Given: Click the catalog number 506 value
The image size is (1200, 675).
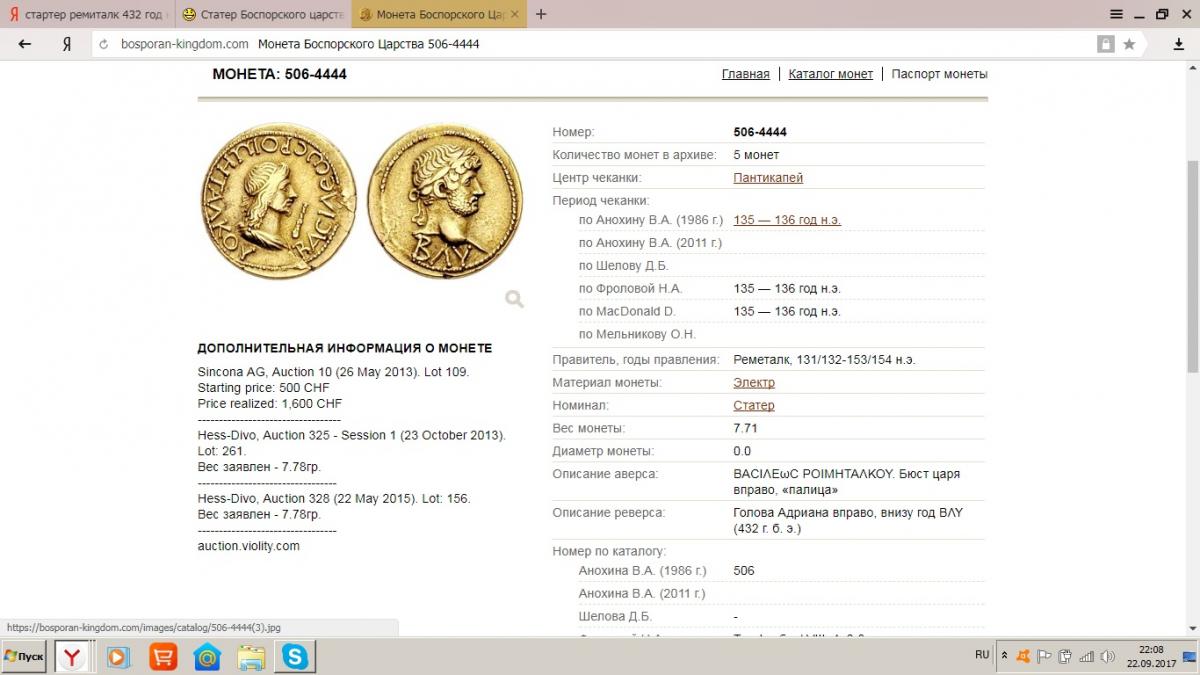Looking at the screenshot, I should pyautogui.click(x=744, y=571).
